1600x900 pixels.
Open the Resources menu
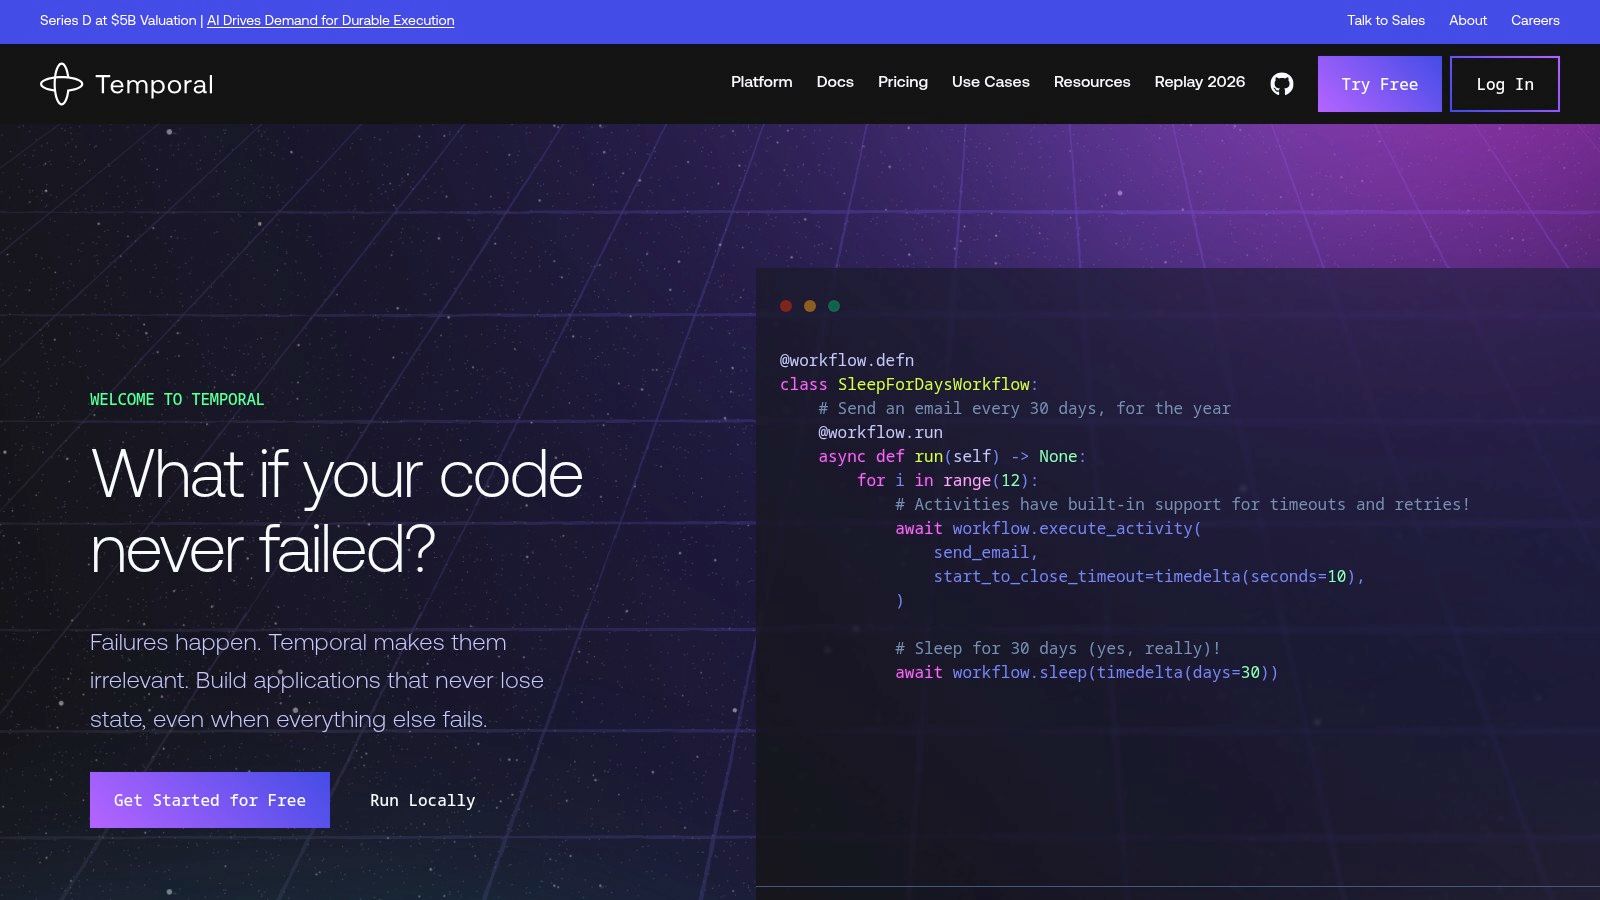point(1092,82)
